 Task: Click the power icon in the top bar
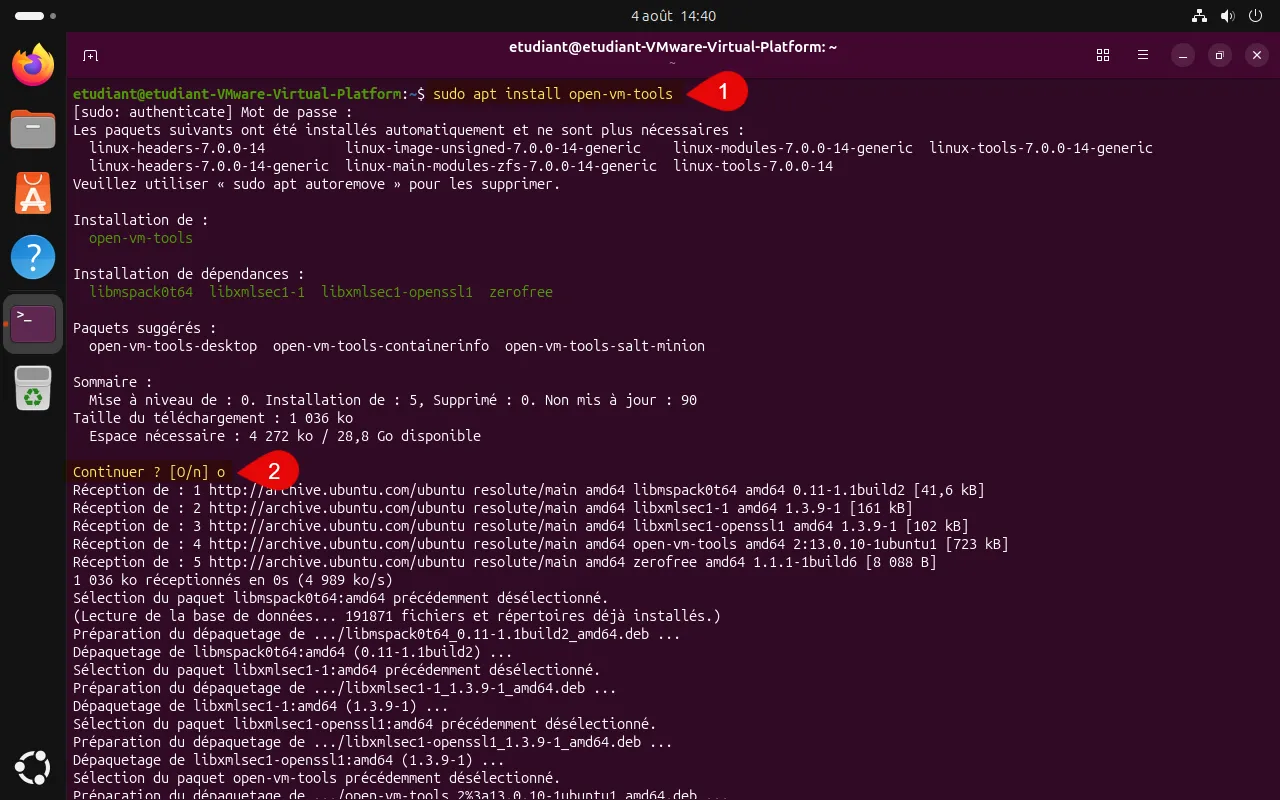(1255, 16)
